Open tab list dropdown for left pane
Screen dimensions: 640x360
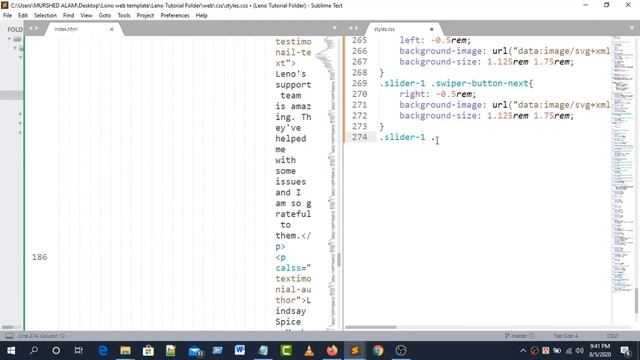coord(334,29)
